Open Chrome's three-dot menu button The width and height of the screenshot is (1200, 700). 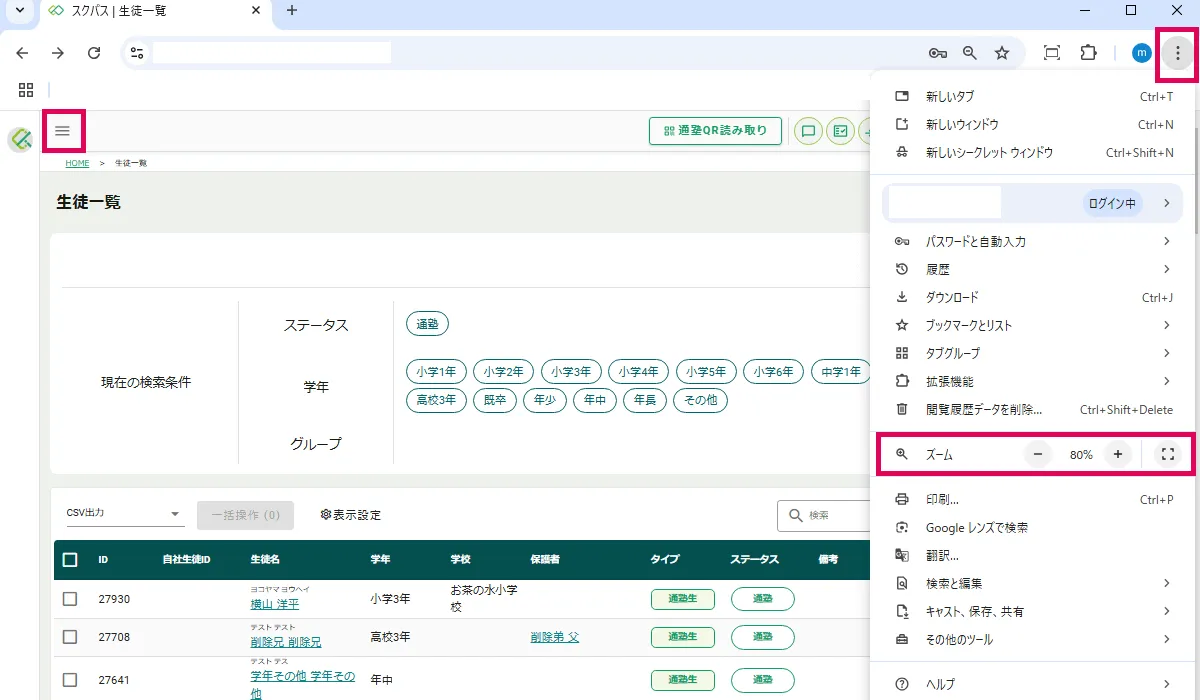pyautogui.click(x=1177, y=53)
